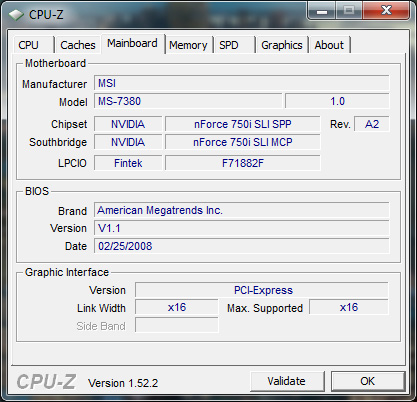Minimize the CPU-Z window
417x402 pixels.
point(322,11)
